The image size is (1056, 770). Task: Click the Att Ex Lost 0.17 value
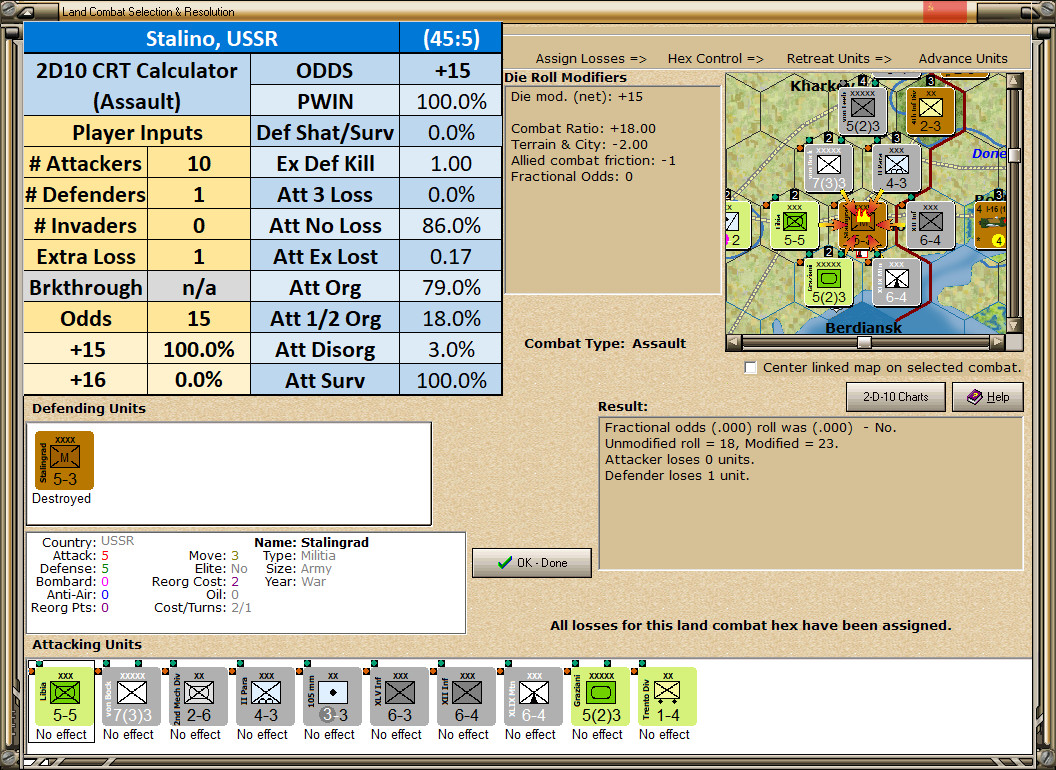coord(451,256)
